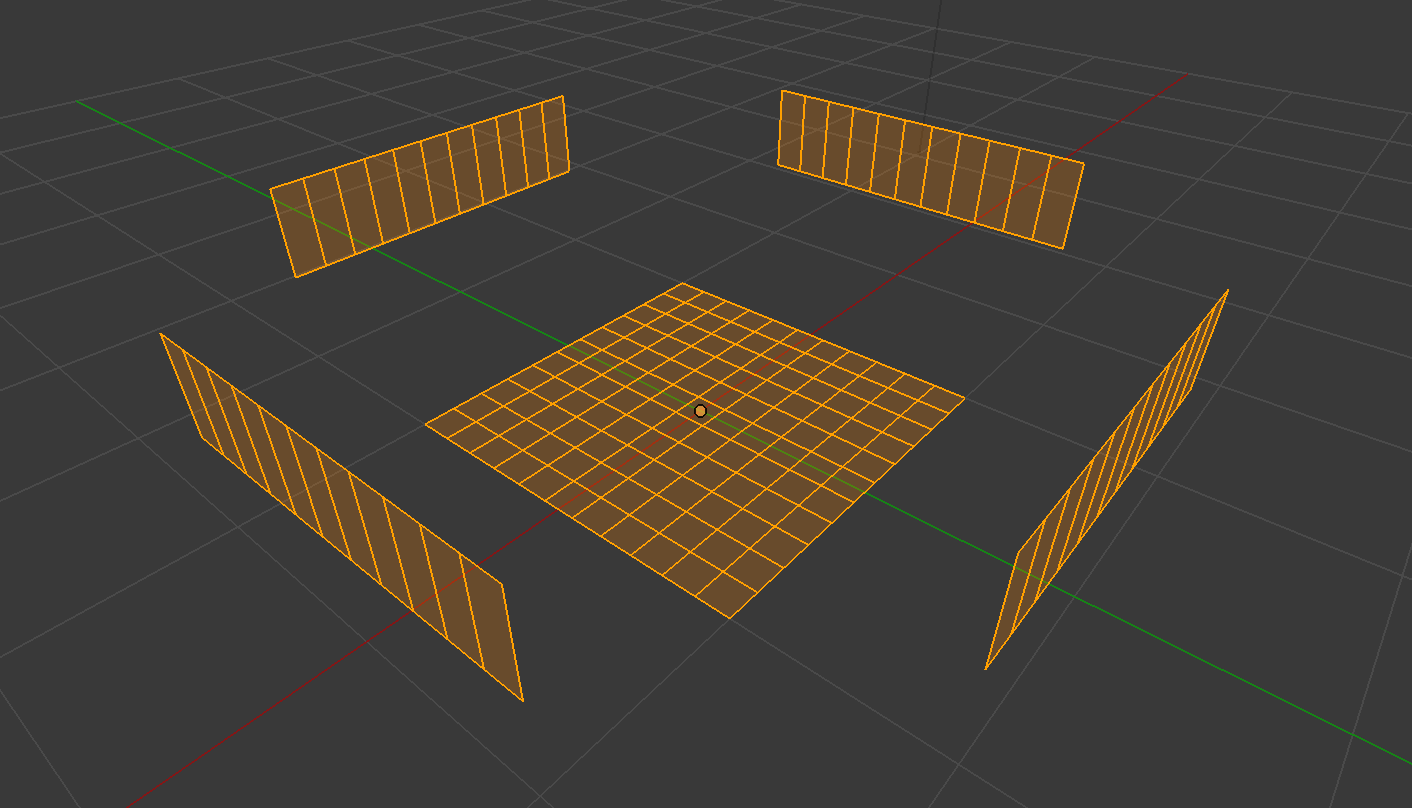Click the farthest corner vertex of floor plane
1412x808 pixels.
point(684,284)
